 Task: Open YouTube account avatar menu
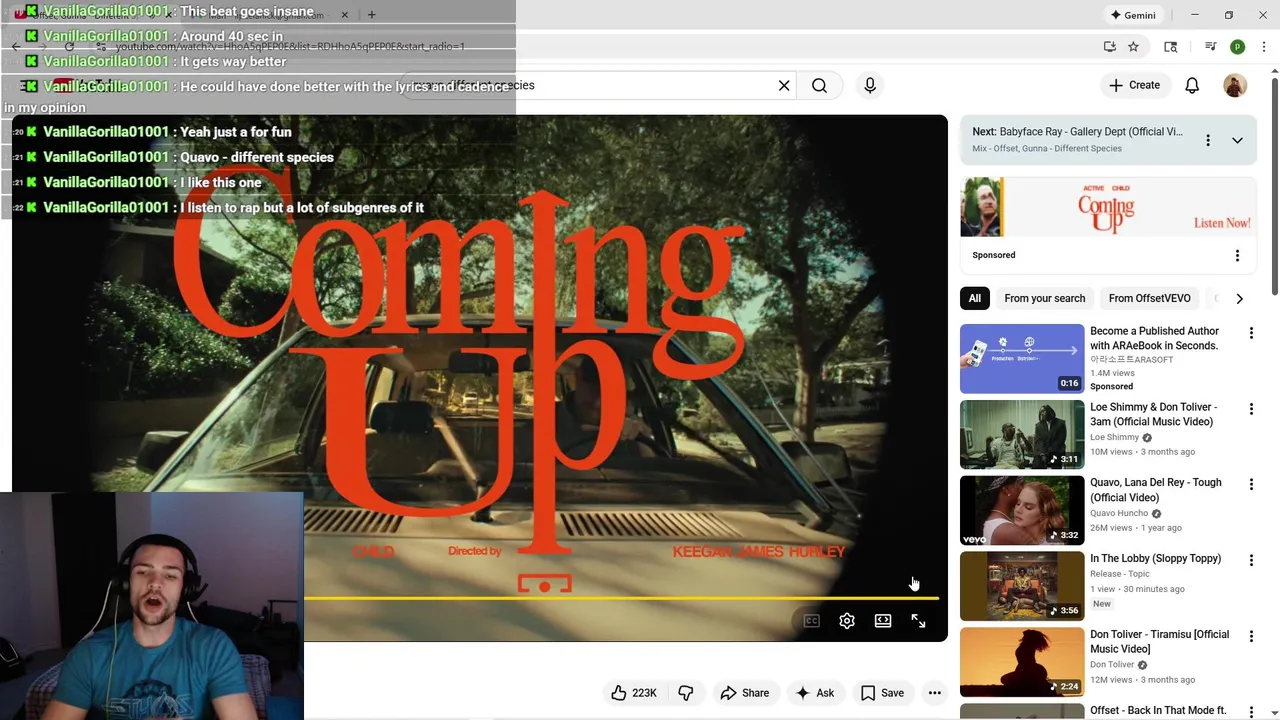1235,85
